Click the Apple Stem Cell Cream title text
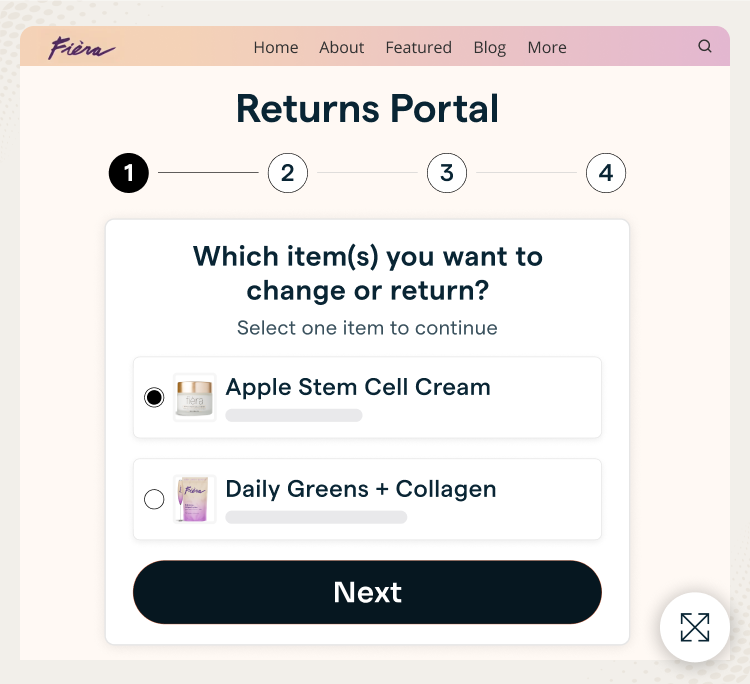Image resolution: width=750 pixels, height=684 pixels. (358, 387)
